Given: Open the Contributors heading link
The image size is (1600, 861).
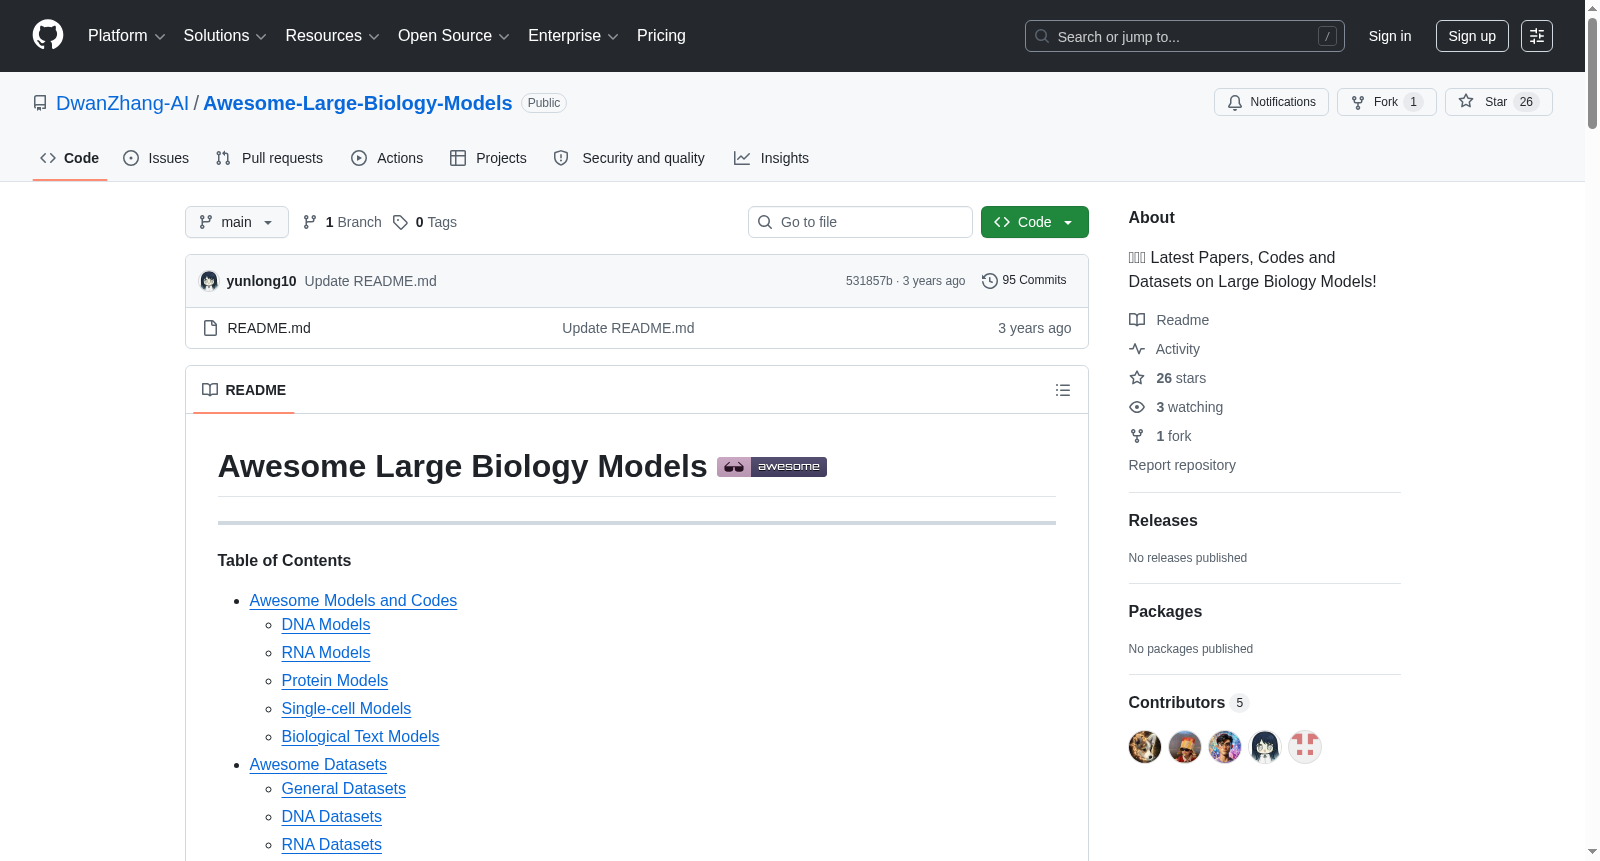Looking at the screenshot, I should pyautogui.click(x=1188, y=703).
